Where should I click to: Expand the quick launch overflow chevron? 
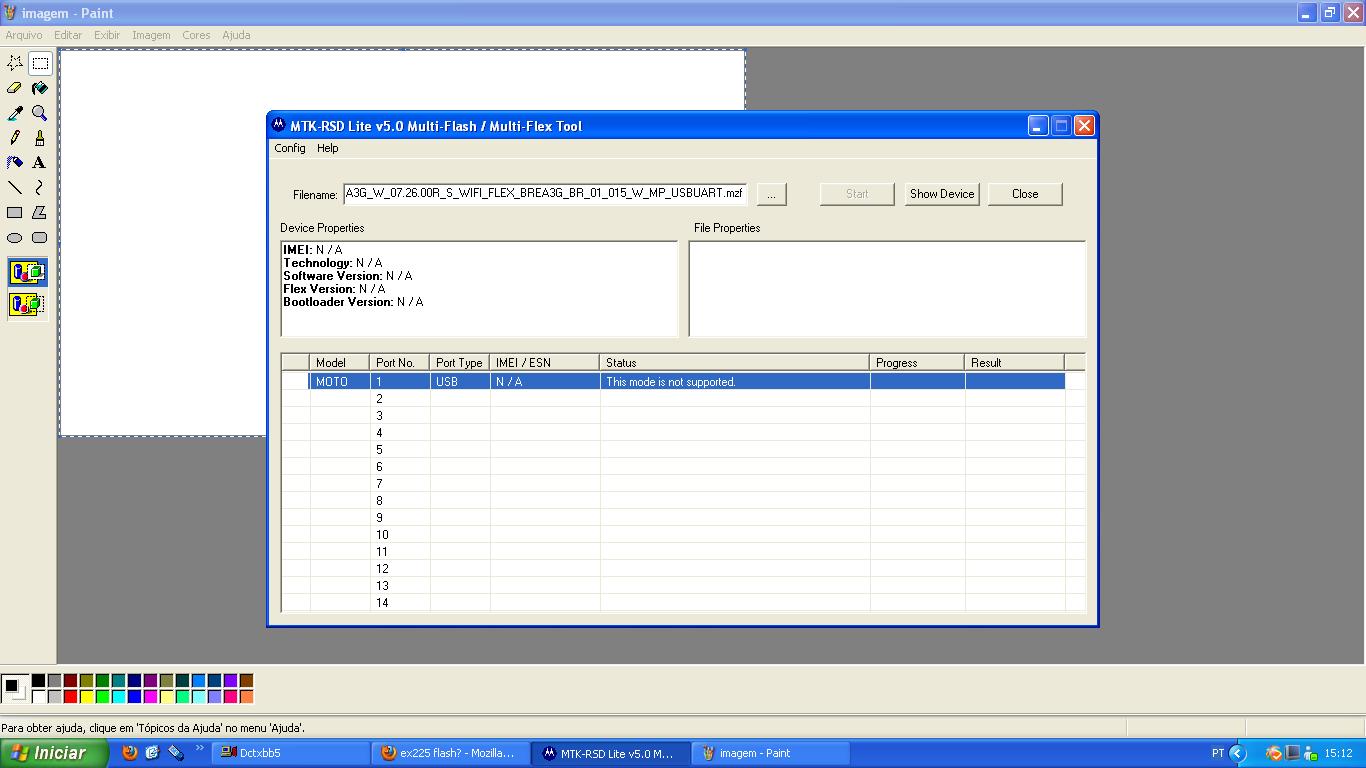[x=199, y=749]
